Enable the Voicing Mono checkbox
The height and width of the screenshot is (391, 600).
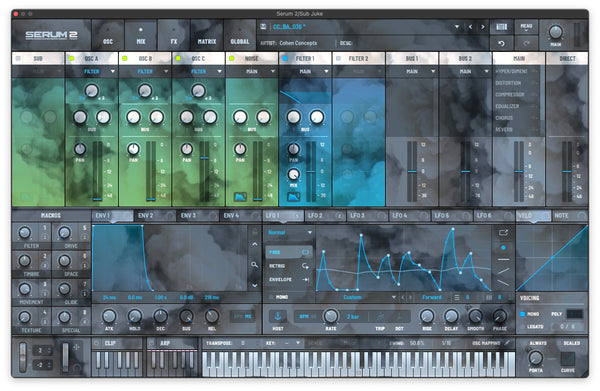tap(522, 314)
